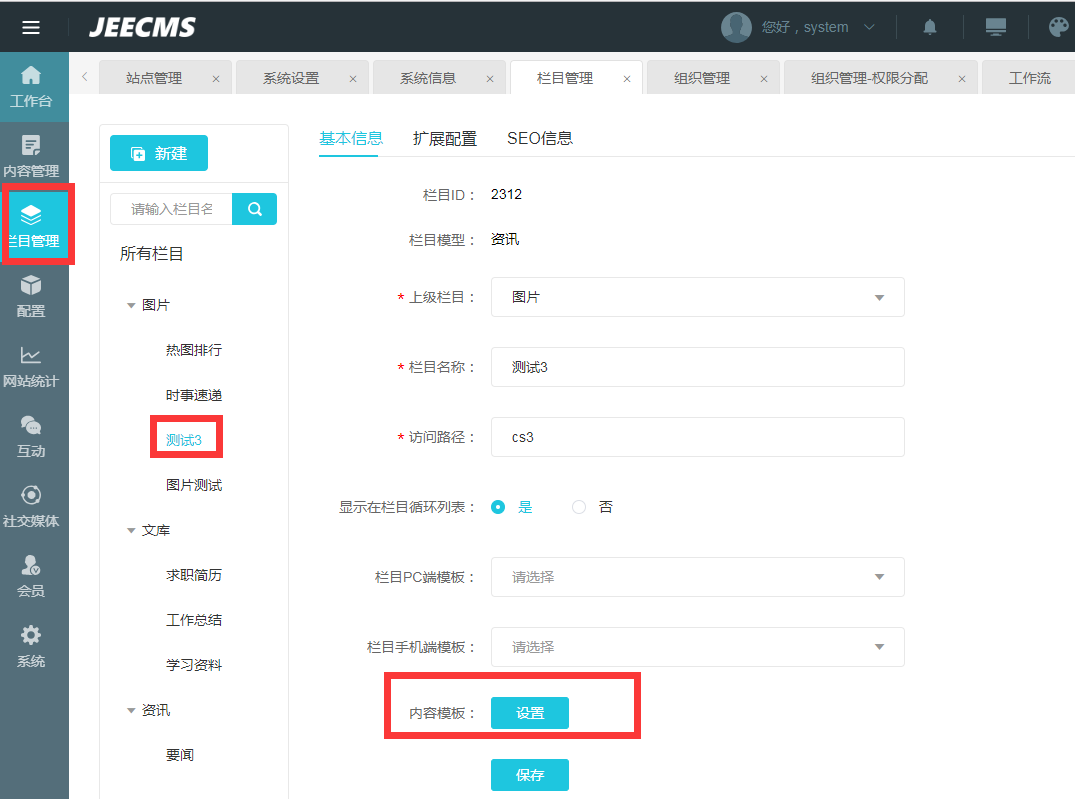This screenshot has height=799, width=1075.
Task: Open the theme palette icon
Action: [x=1059, y=27]
